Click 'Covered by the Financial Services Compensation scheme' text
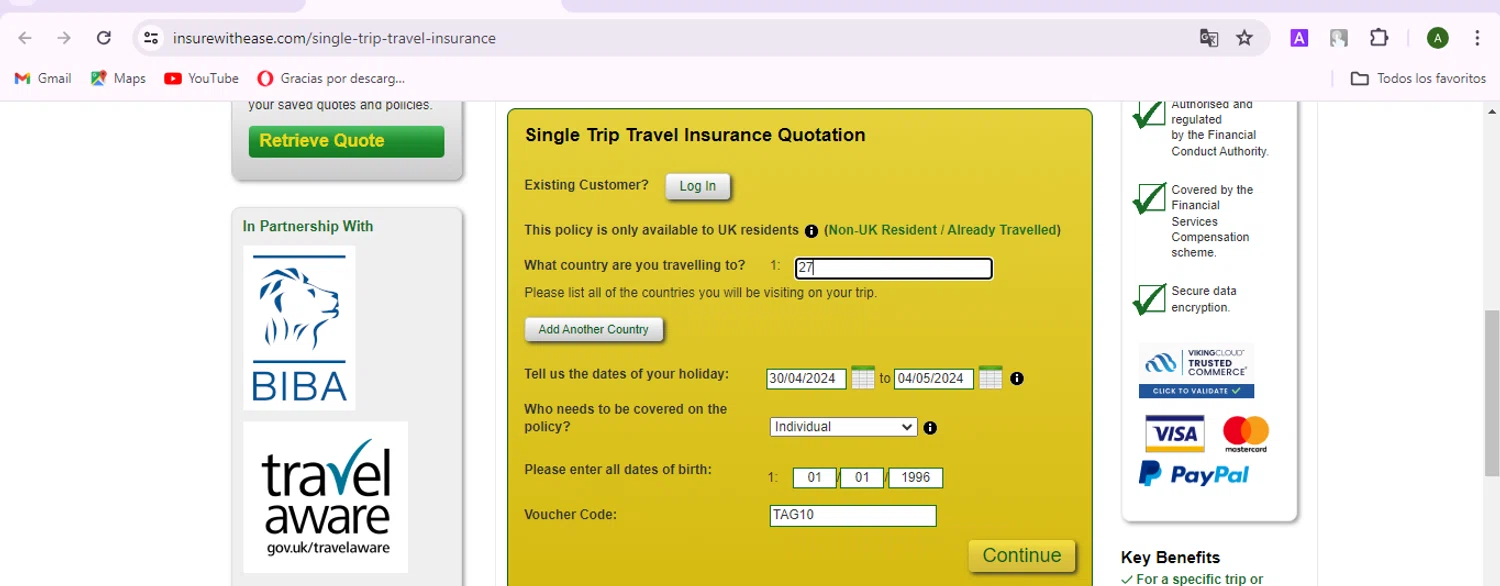This screenshot has width=1500, height=586. coord(1212,221)
